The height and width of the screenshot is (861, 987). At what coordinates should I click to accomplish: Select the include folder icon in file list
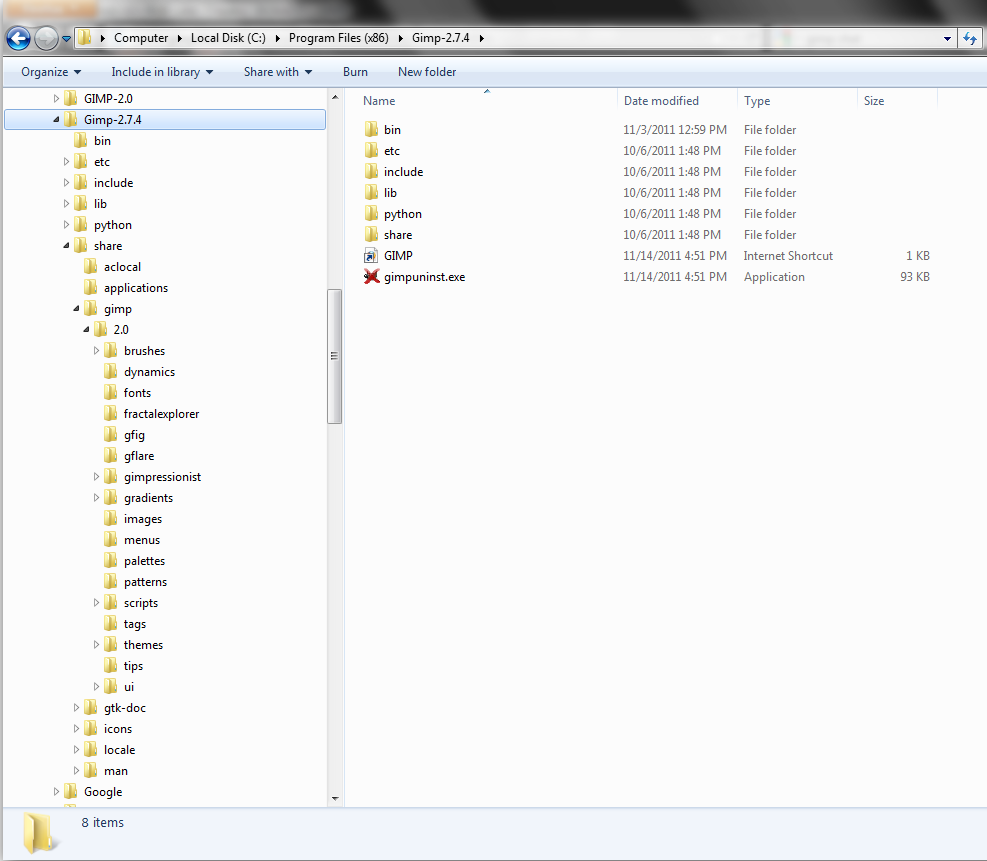[371, 172]
